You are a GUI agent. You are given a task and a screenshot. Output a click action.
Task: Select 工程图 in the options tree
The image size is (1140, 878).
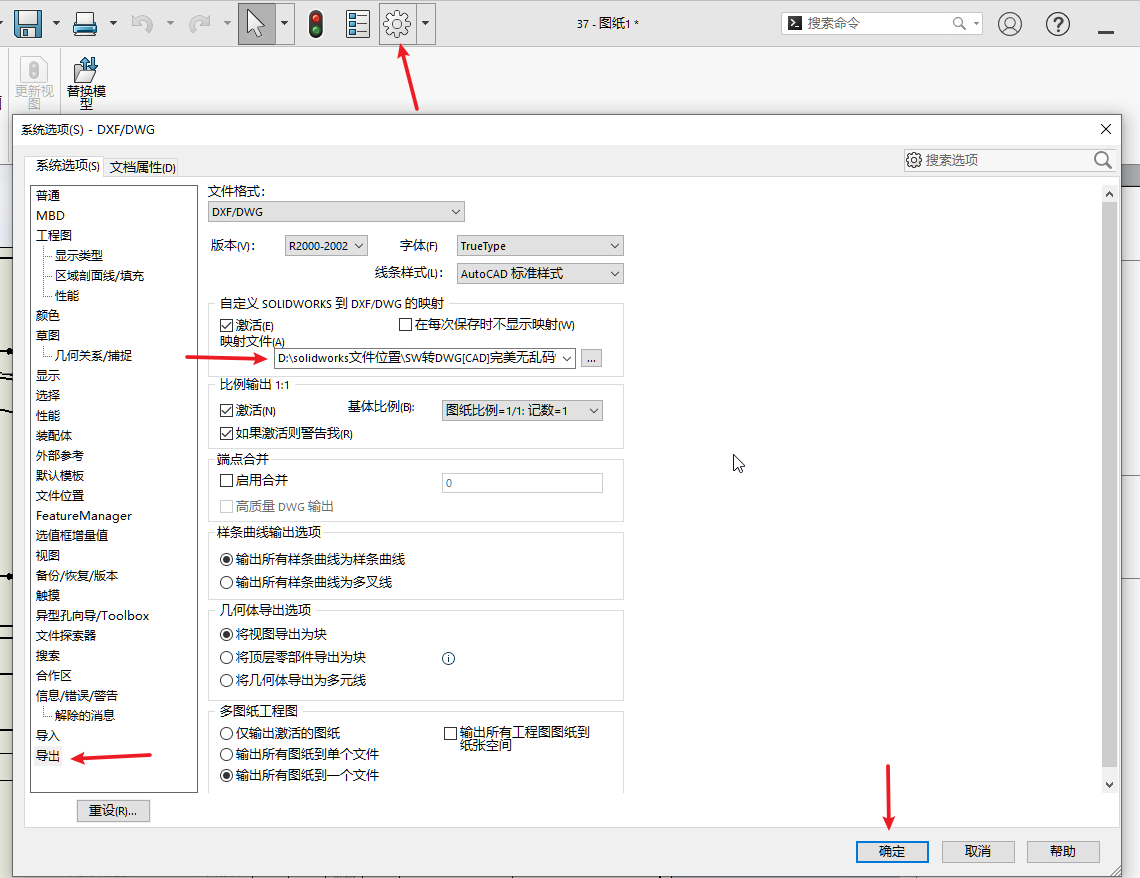(54, 235)
